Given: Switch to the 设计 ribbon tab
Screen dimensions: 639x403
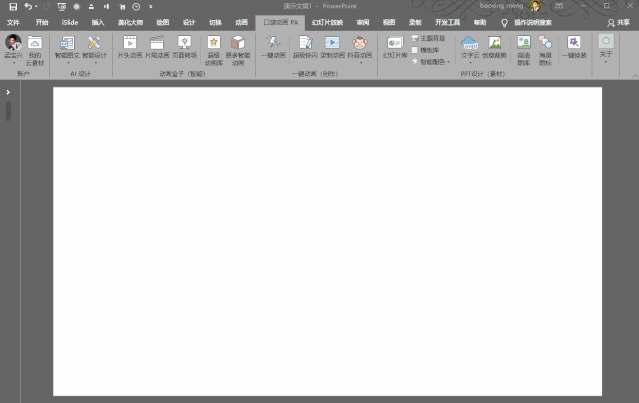Looking at the screenshot, I should [x=189, y=22].
